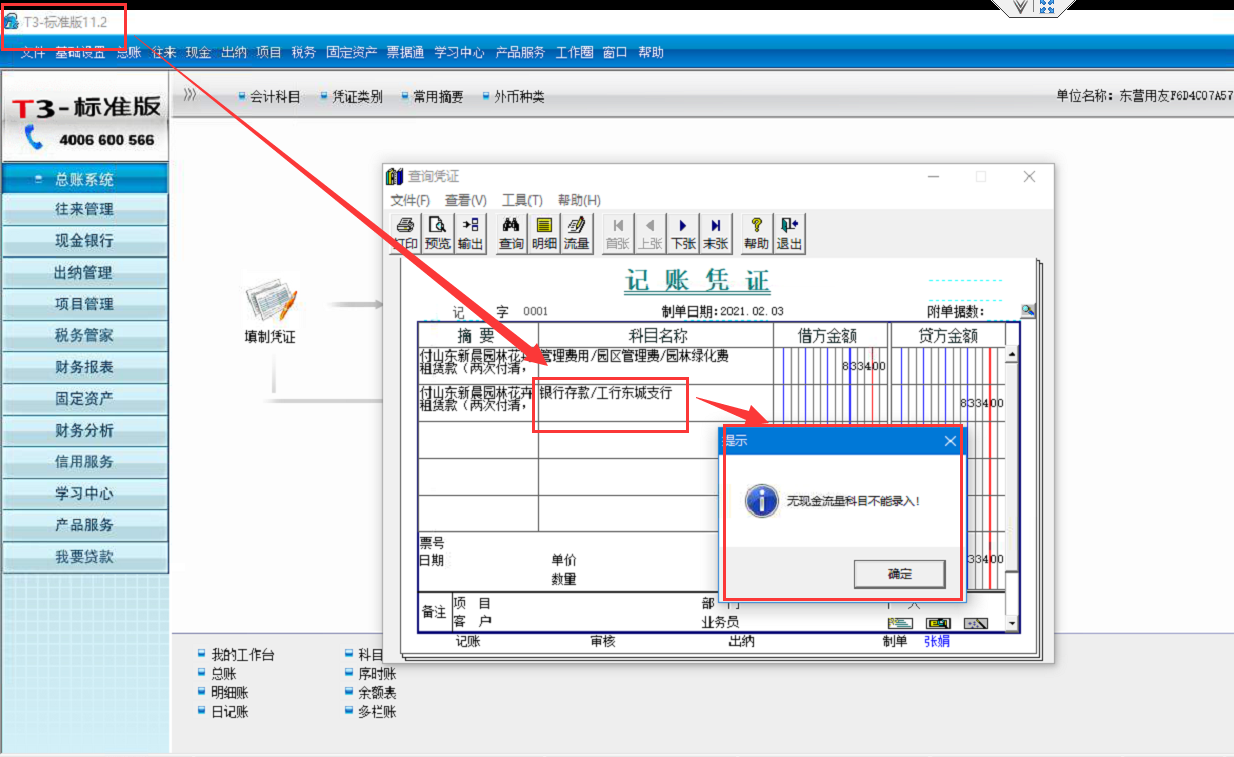Open 项目管理 module in sidebar
1234x757 pixels.
click(x=85, y=304)
